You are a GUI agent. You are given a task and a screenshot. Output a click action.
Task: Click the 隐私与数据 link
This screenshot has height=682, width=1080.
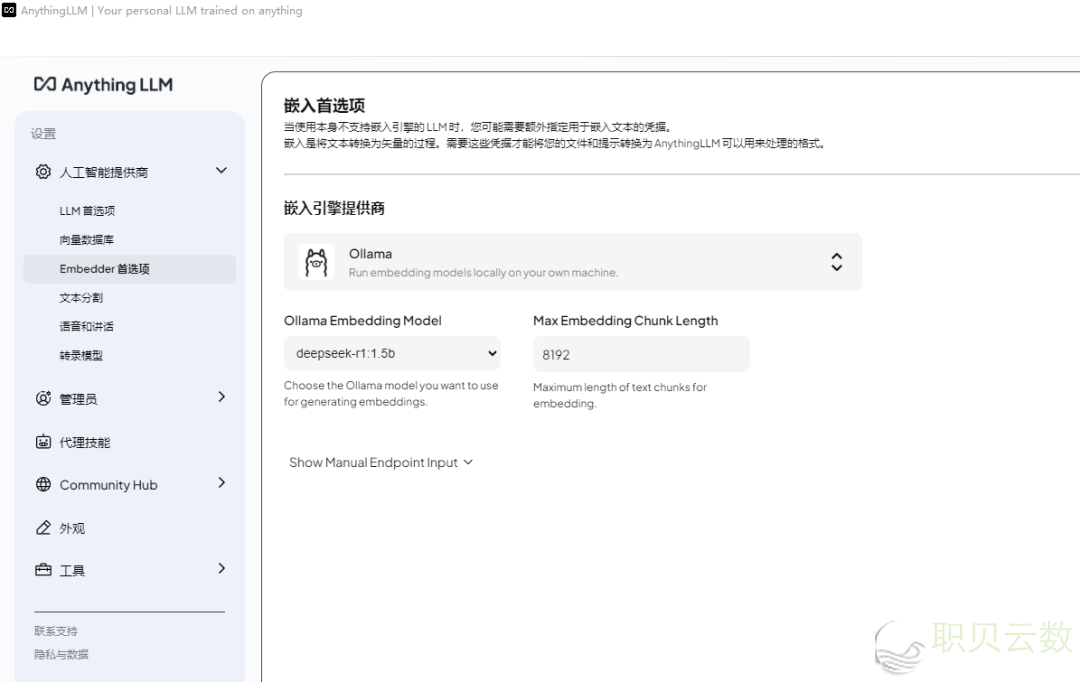[x=61, y=654]
